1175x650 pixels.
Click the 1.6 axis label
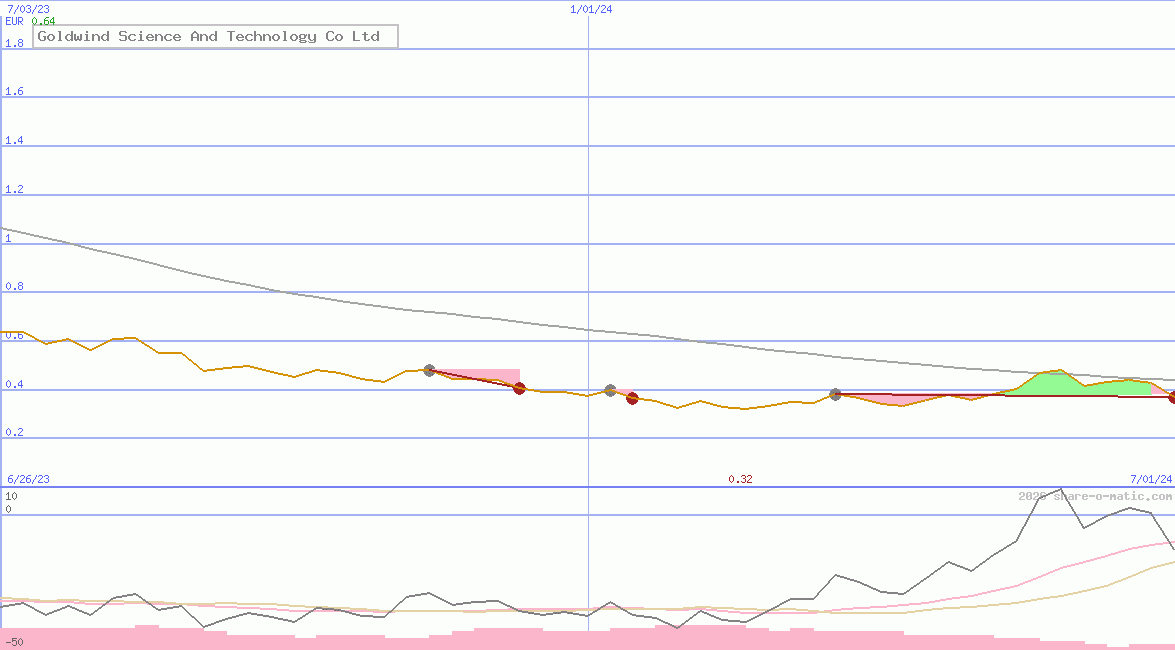coord(14,91)
